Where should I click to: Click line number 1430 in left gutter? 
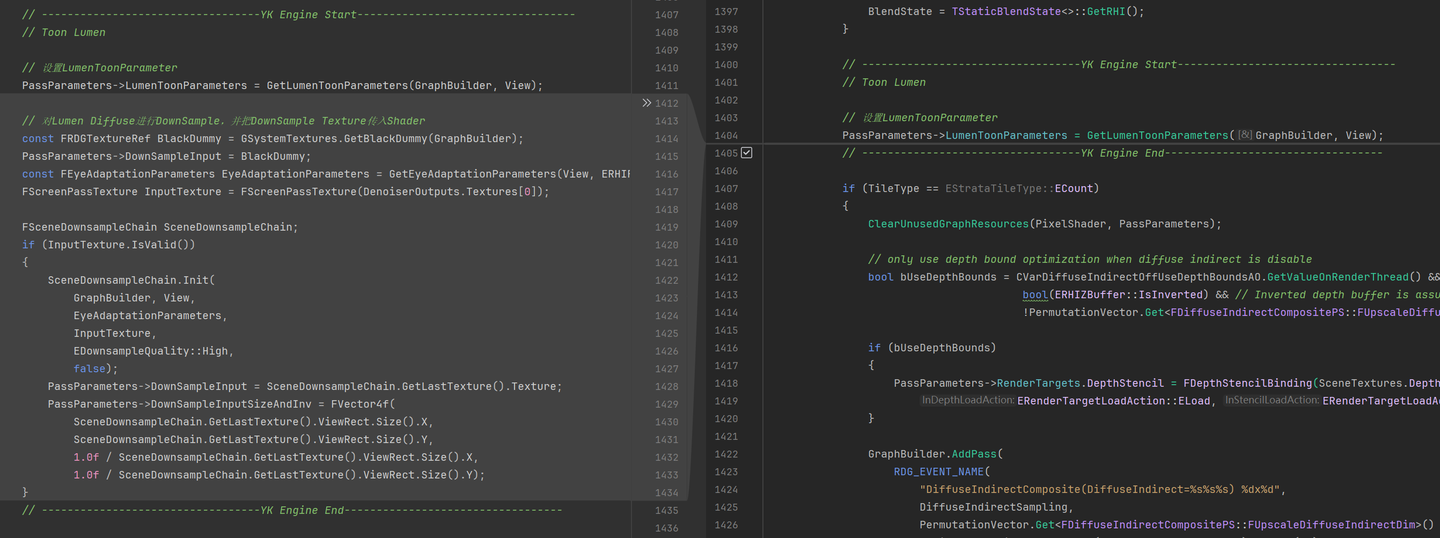666,422
